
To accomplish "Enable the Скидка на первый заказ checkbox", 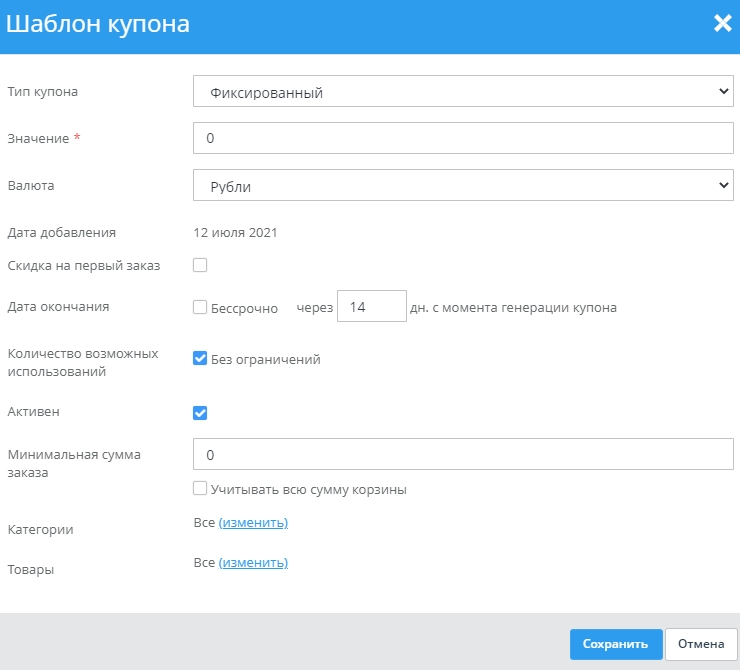I will coord(200,265).
